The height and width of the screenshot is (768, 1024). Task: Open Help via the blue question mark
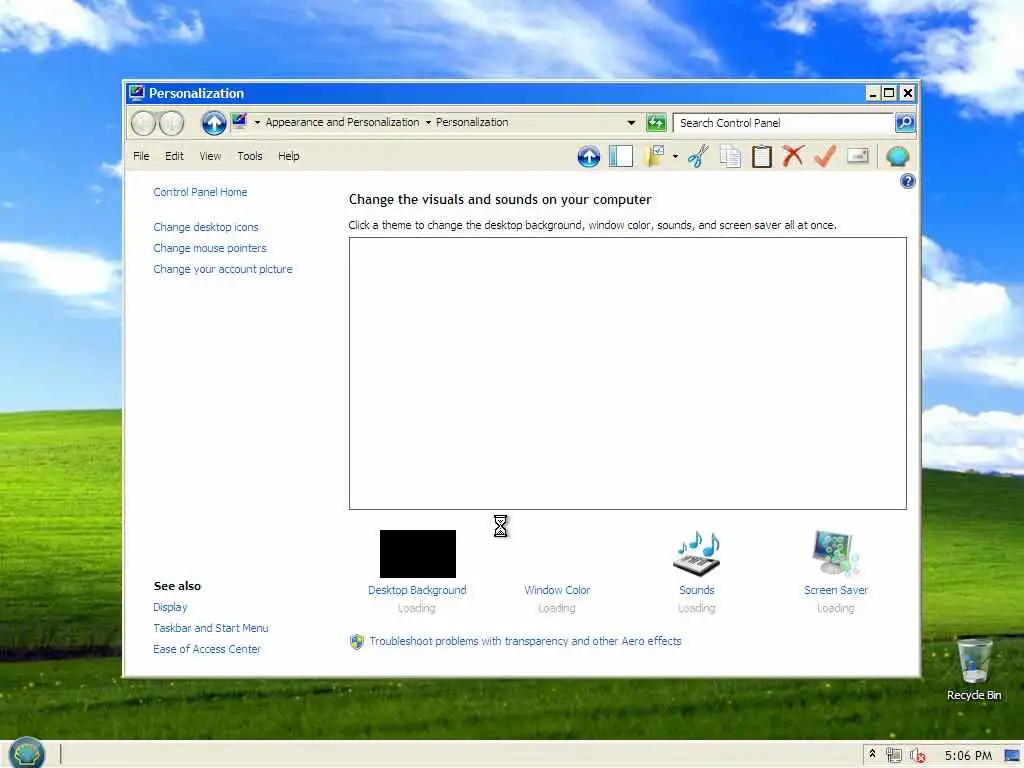[x=908, y=181]
